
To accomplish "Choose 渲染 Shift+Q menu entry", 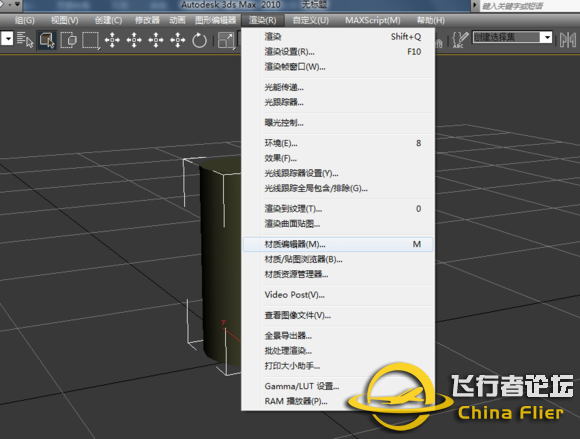I will (338, 37).
